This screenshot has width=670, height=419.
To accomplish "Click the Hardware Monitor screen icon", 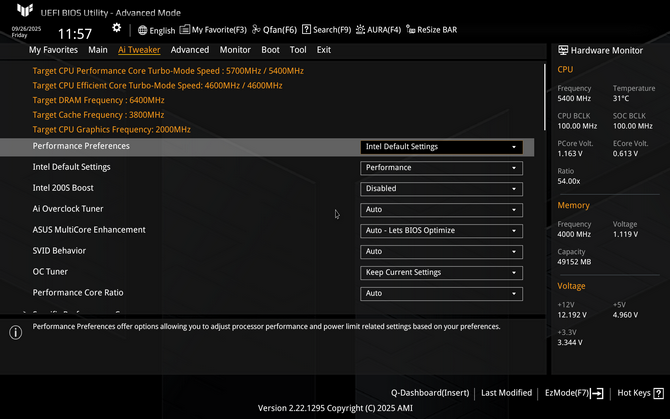I will (563, 50).
